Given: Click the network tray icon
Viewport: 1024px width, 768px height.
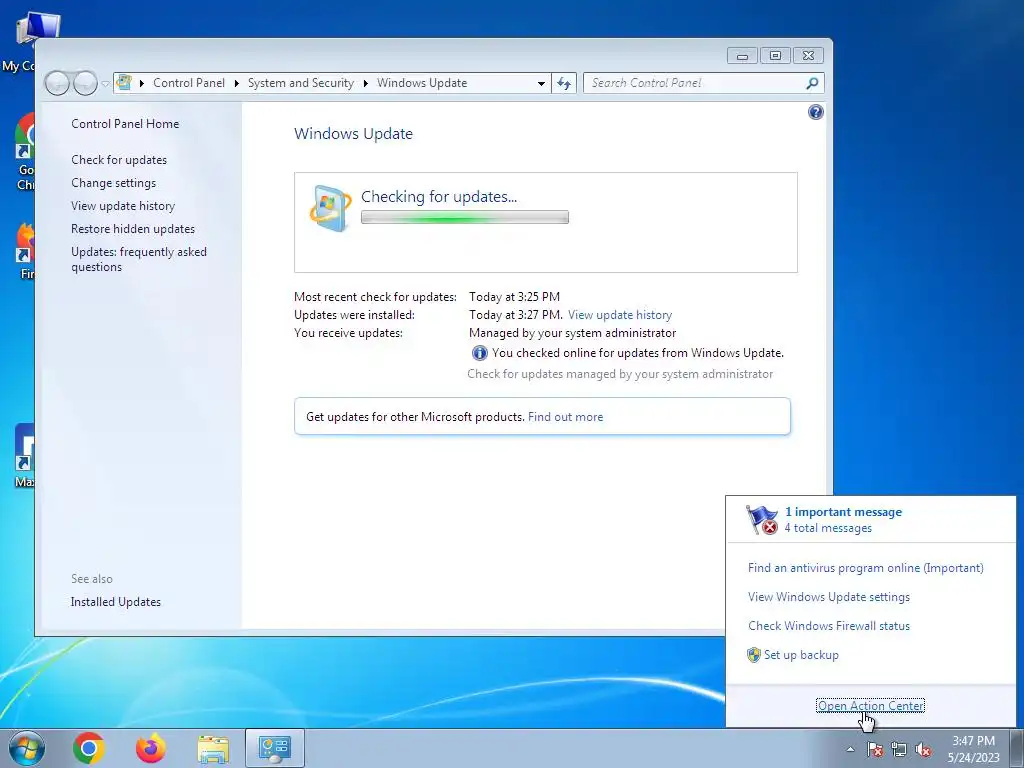Looking at the screenshot, I should pos(899,749).
